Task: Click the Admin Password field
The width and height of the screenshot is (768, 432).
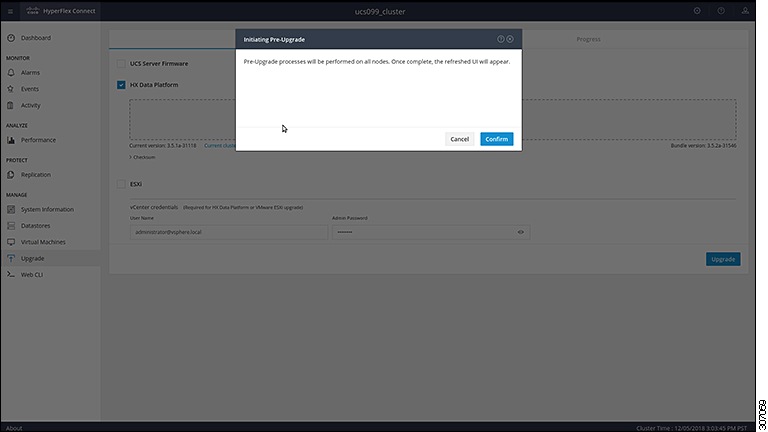Action: (x=431, y=232)
